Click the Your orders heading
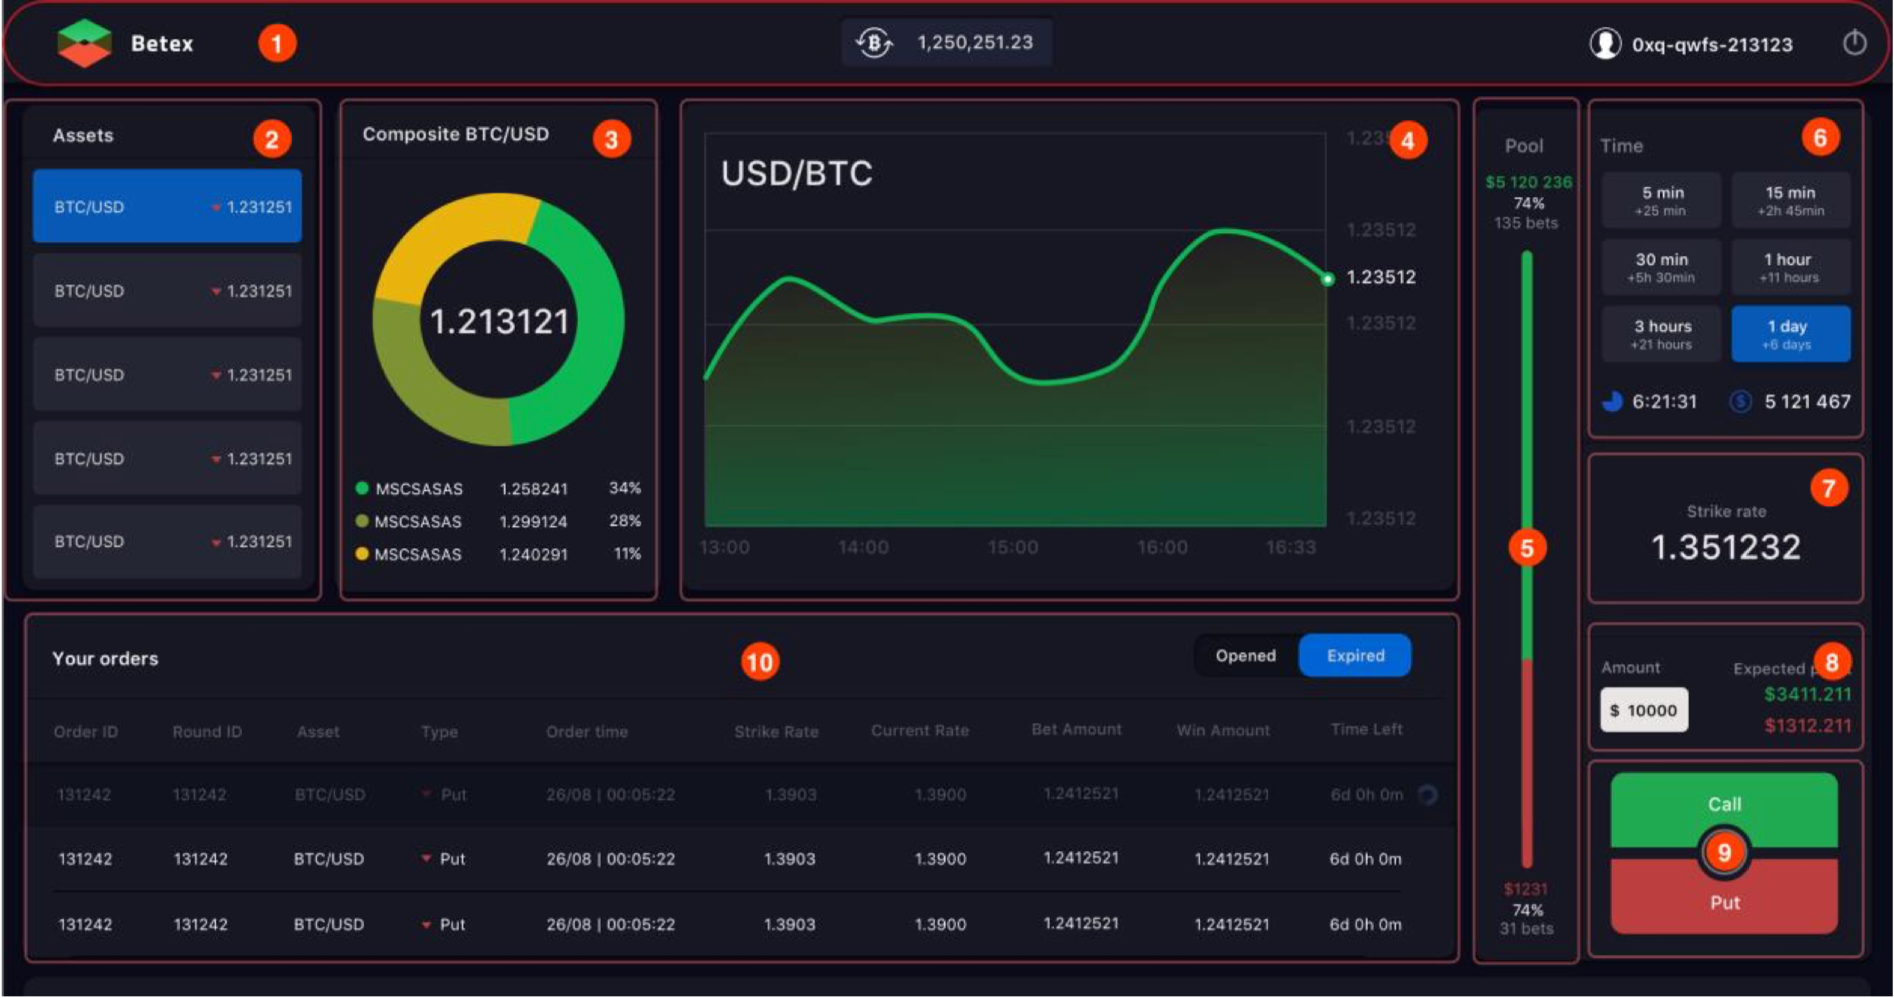Image resolution: width=1894 pixels, height=998 pixels. 105,658
